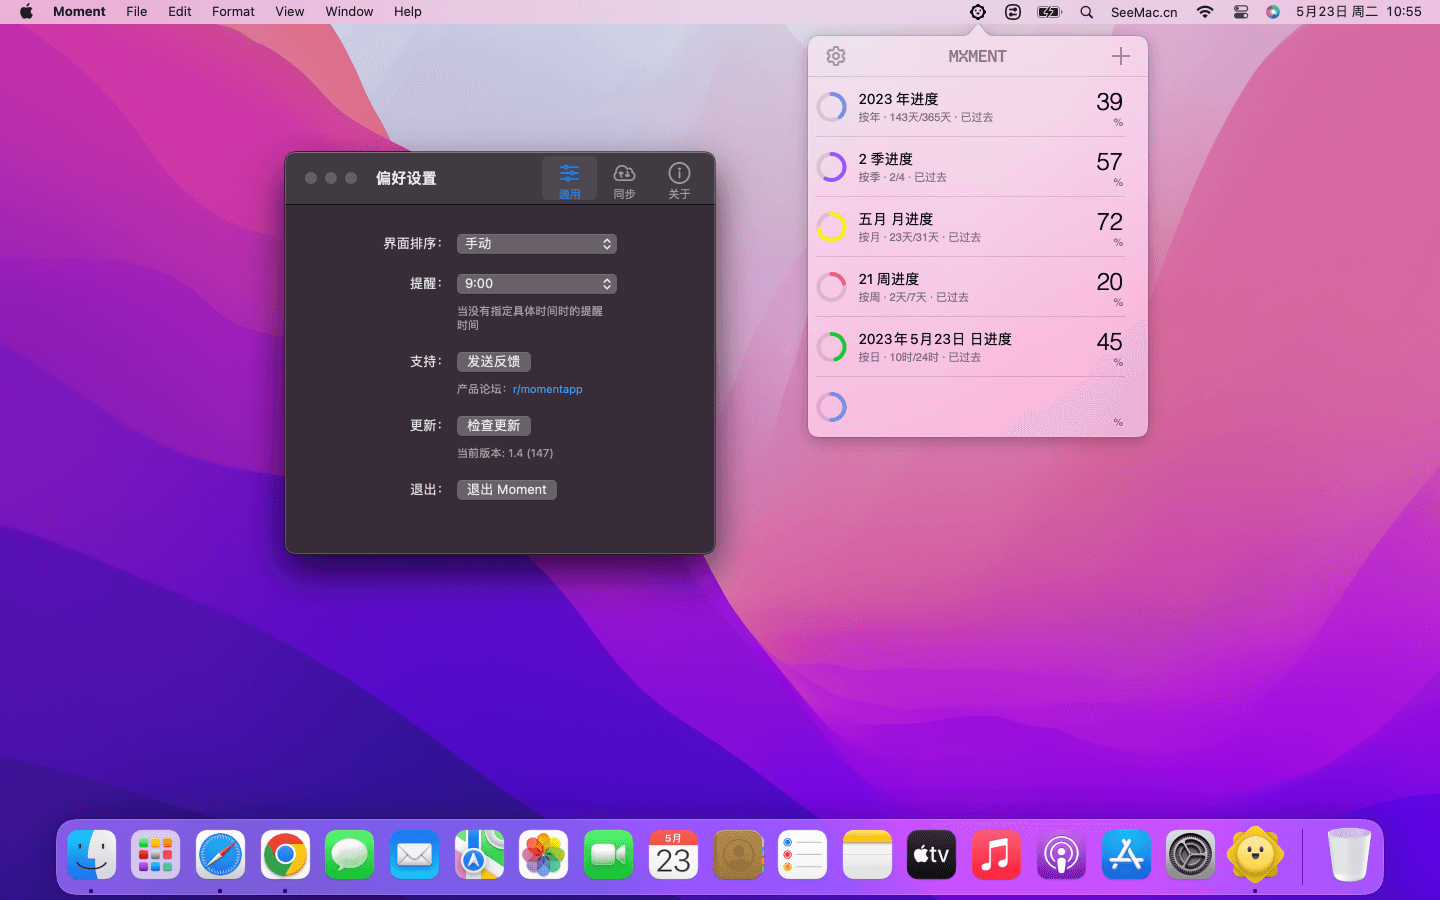The width and height of the screenshot is (1440, 900).
Task: Click the 五月 月进度 yellow progress ring
Action: 832,227
